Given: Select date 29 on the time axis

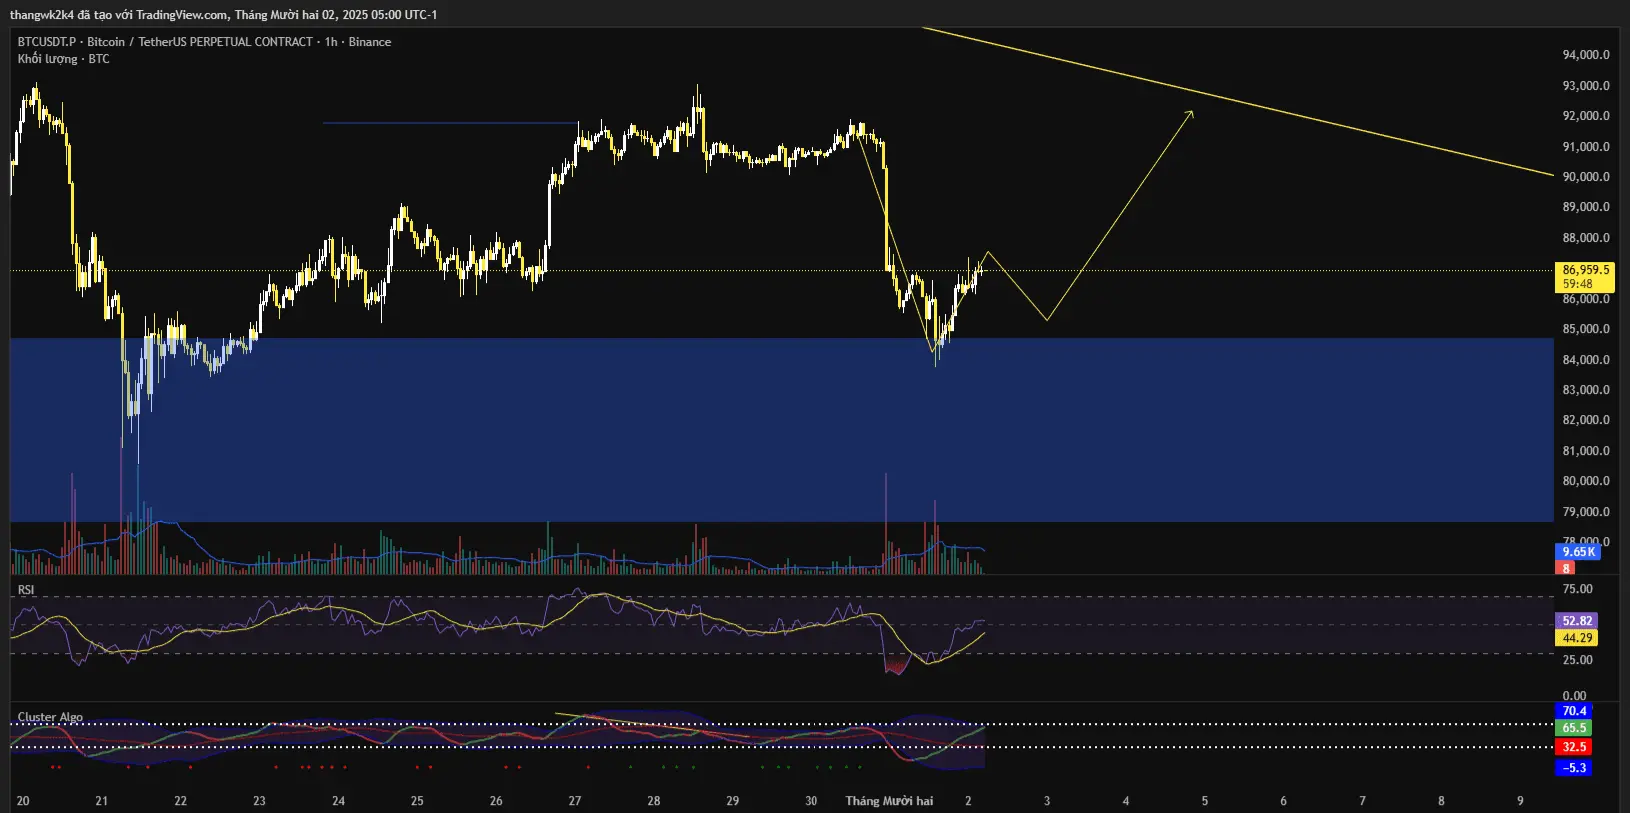Looking at the screenshot, I should [732, 801].
